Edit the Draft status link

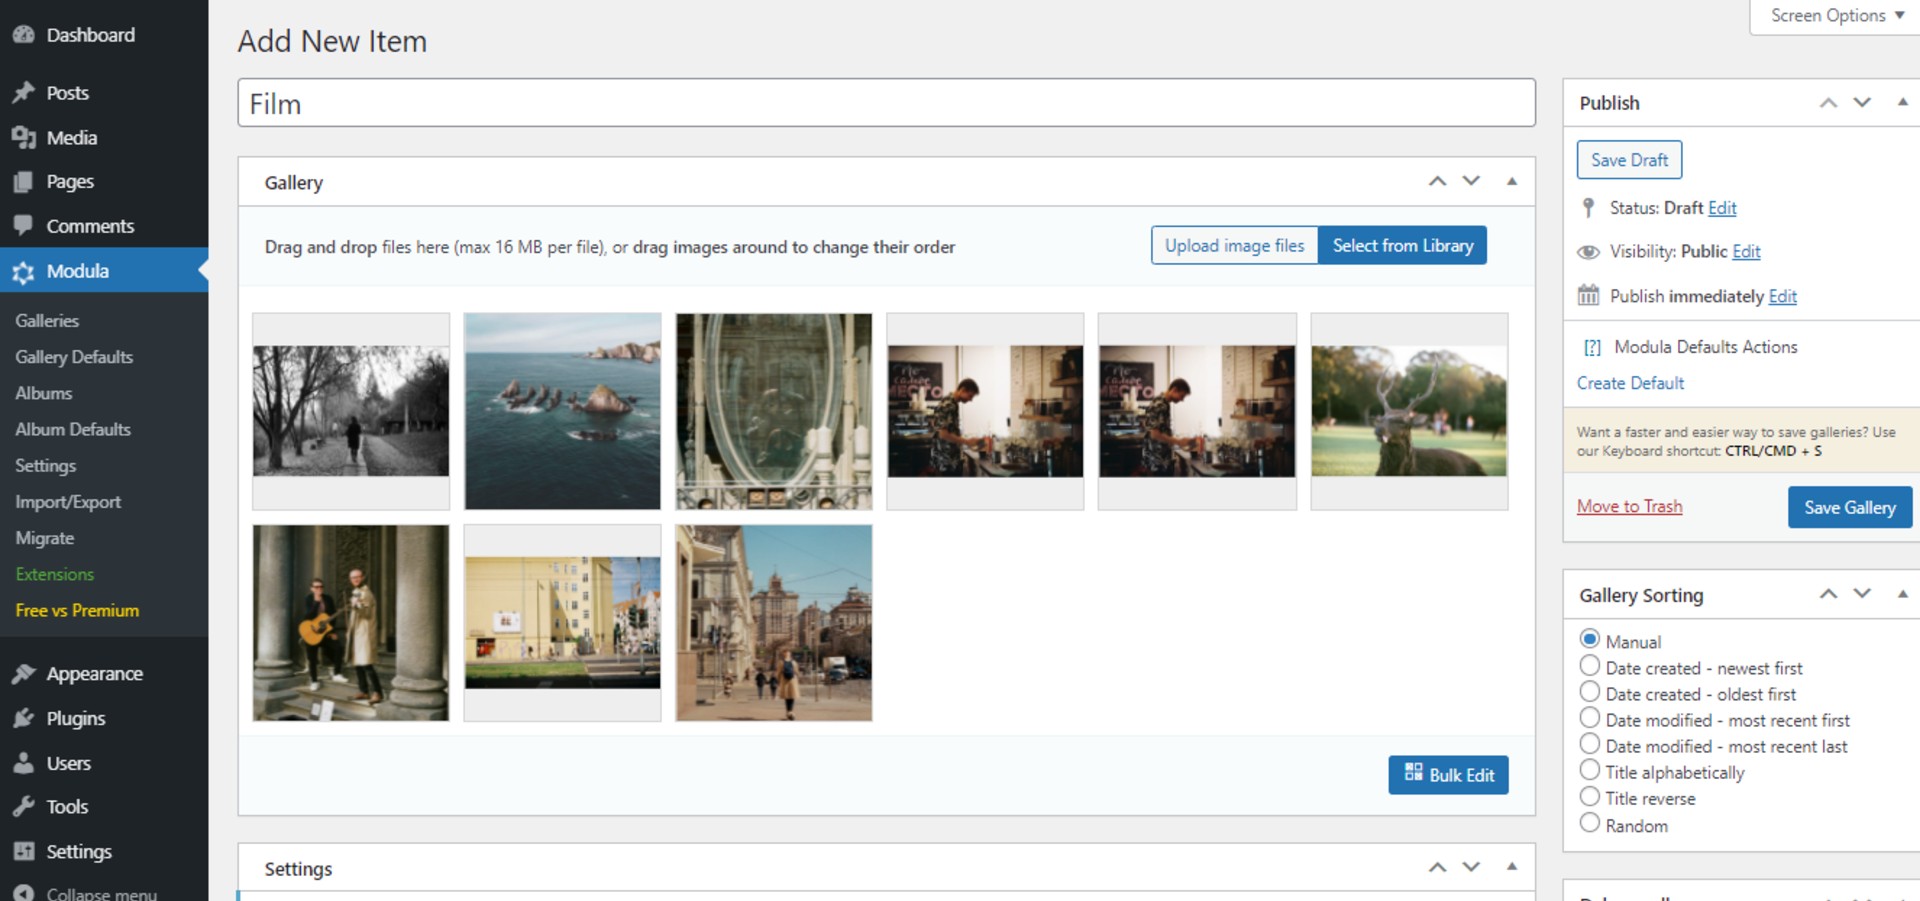1722,208
